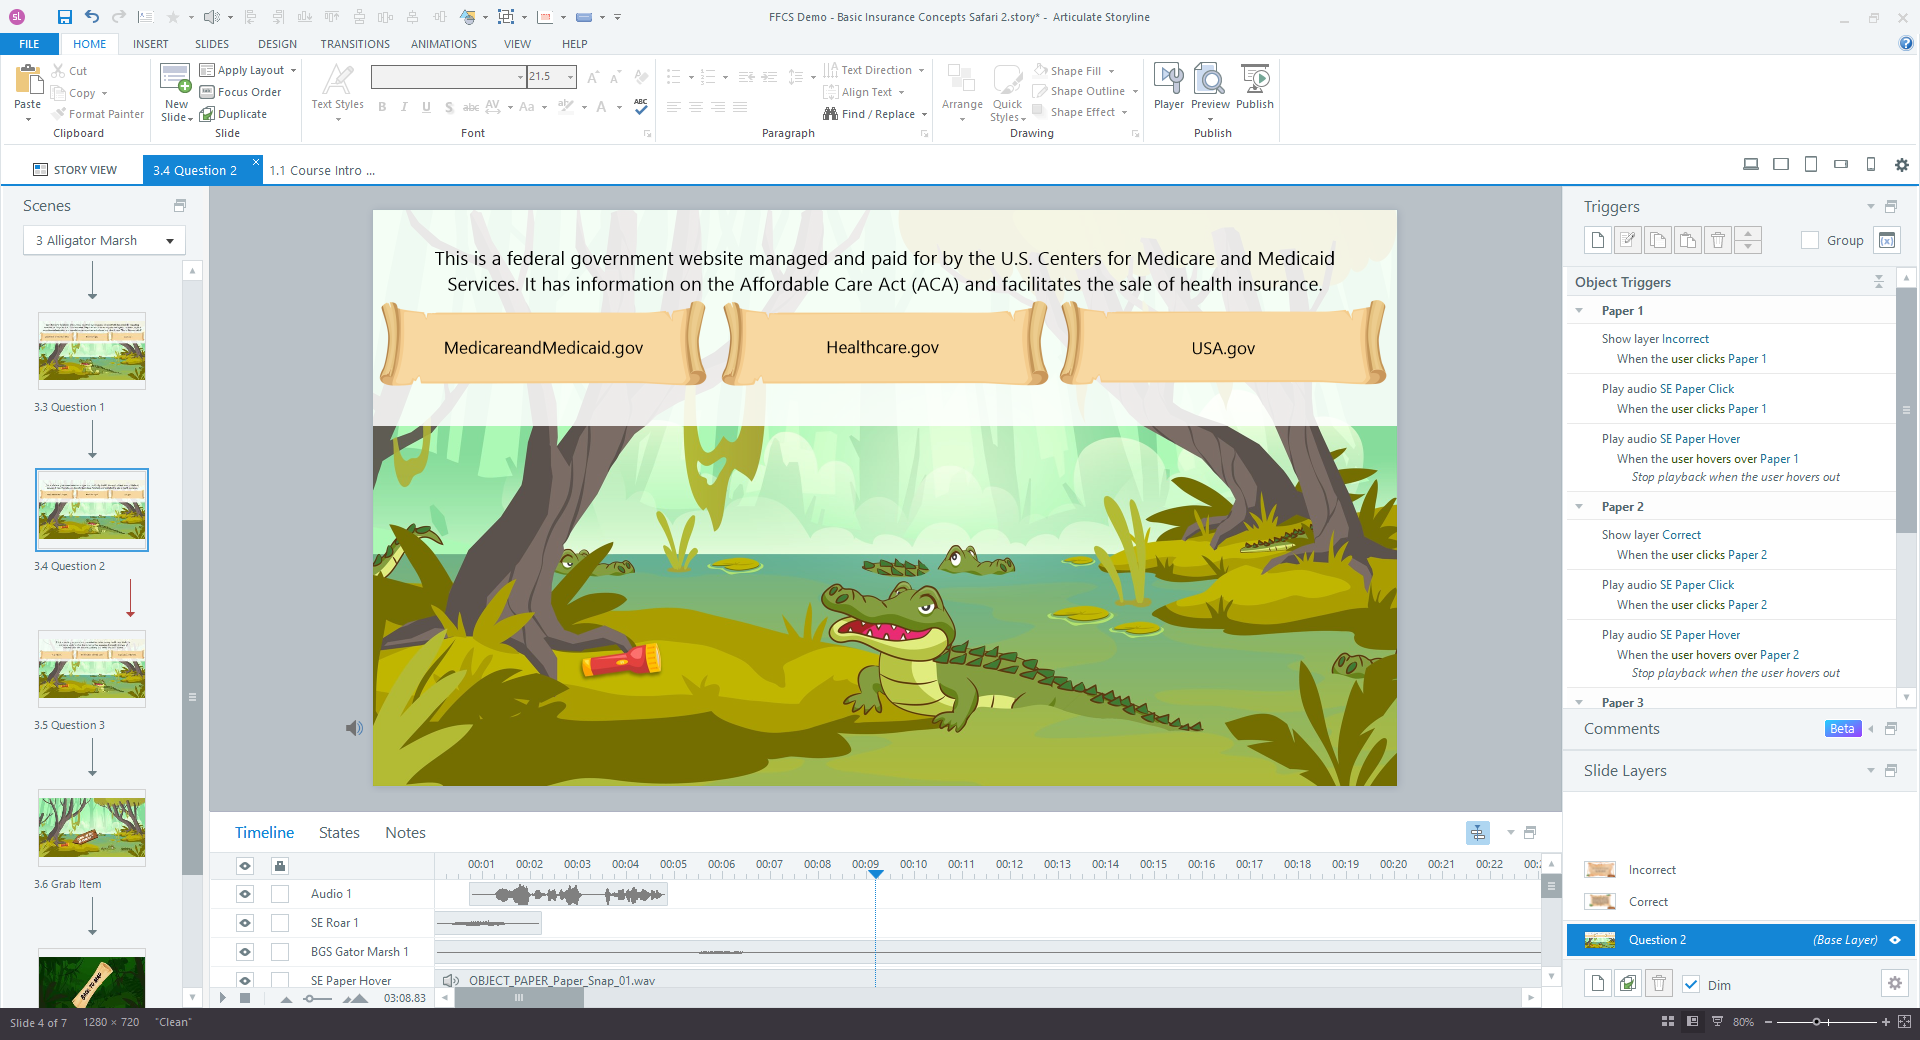Switch to the 1.1 Course Intro tab
This screenshot has width=1920, height=1040.
[322, 170]
